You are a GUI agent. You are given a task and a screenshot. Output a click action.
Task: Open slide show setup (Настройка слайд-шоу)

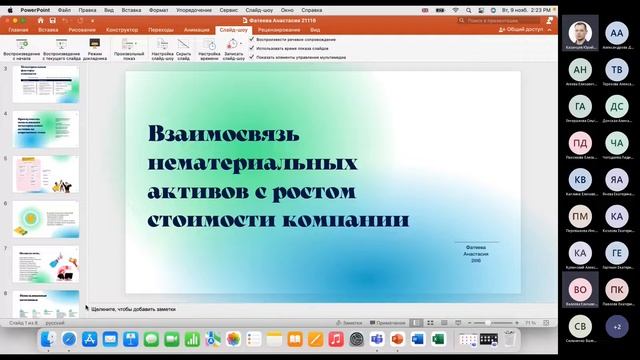[x=162, y=50]
